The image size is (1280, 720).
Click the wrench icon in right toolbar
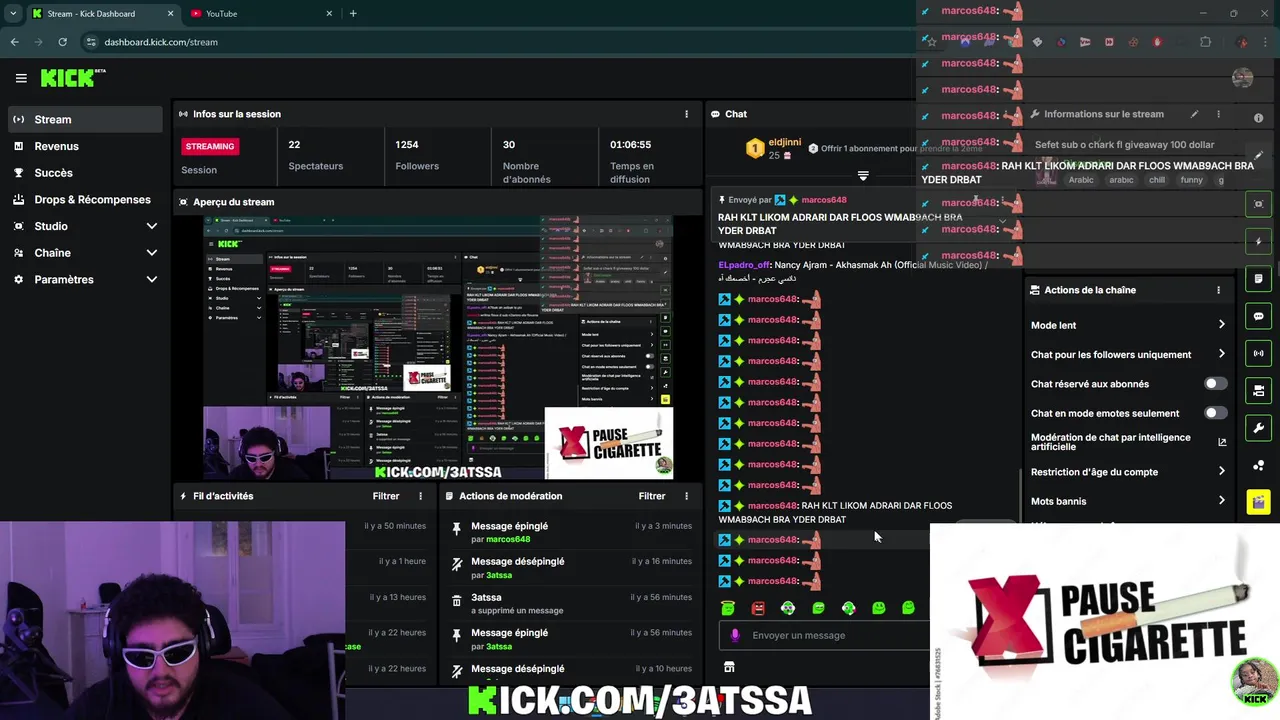(1258, 428)
